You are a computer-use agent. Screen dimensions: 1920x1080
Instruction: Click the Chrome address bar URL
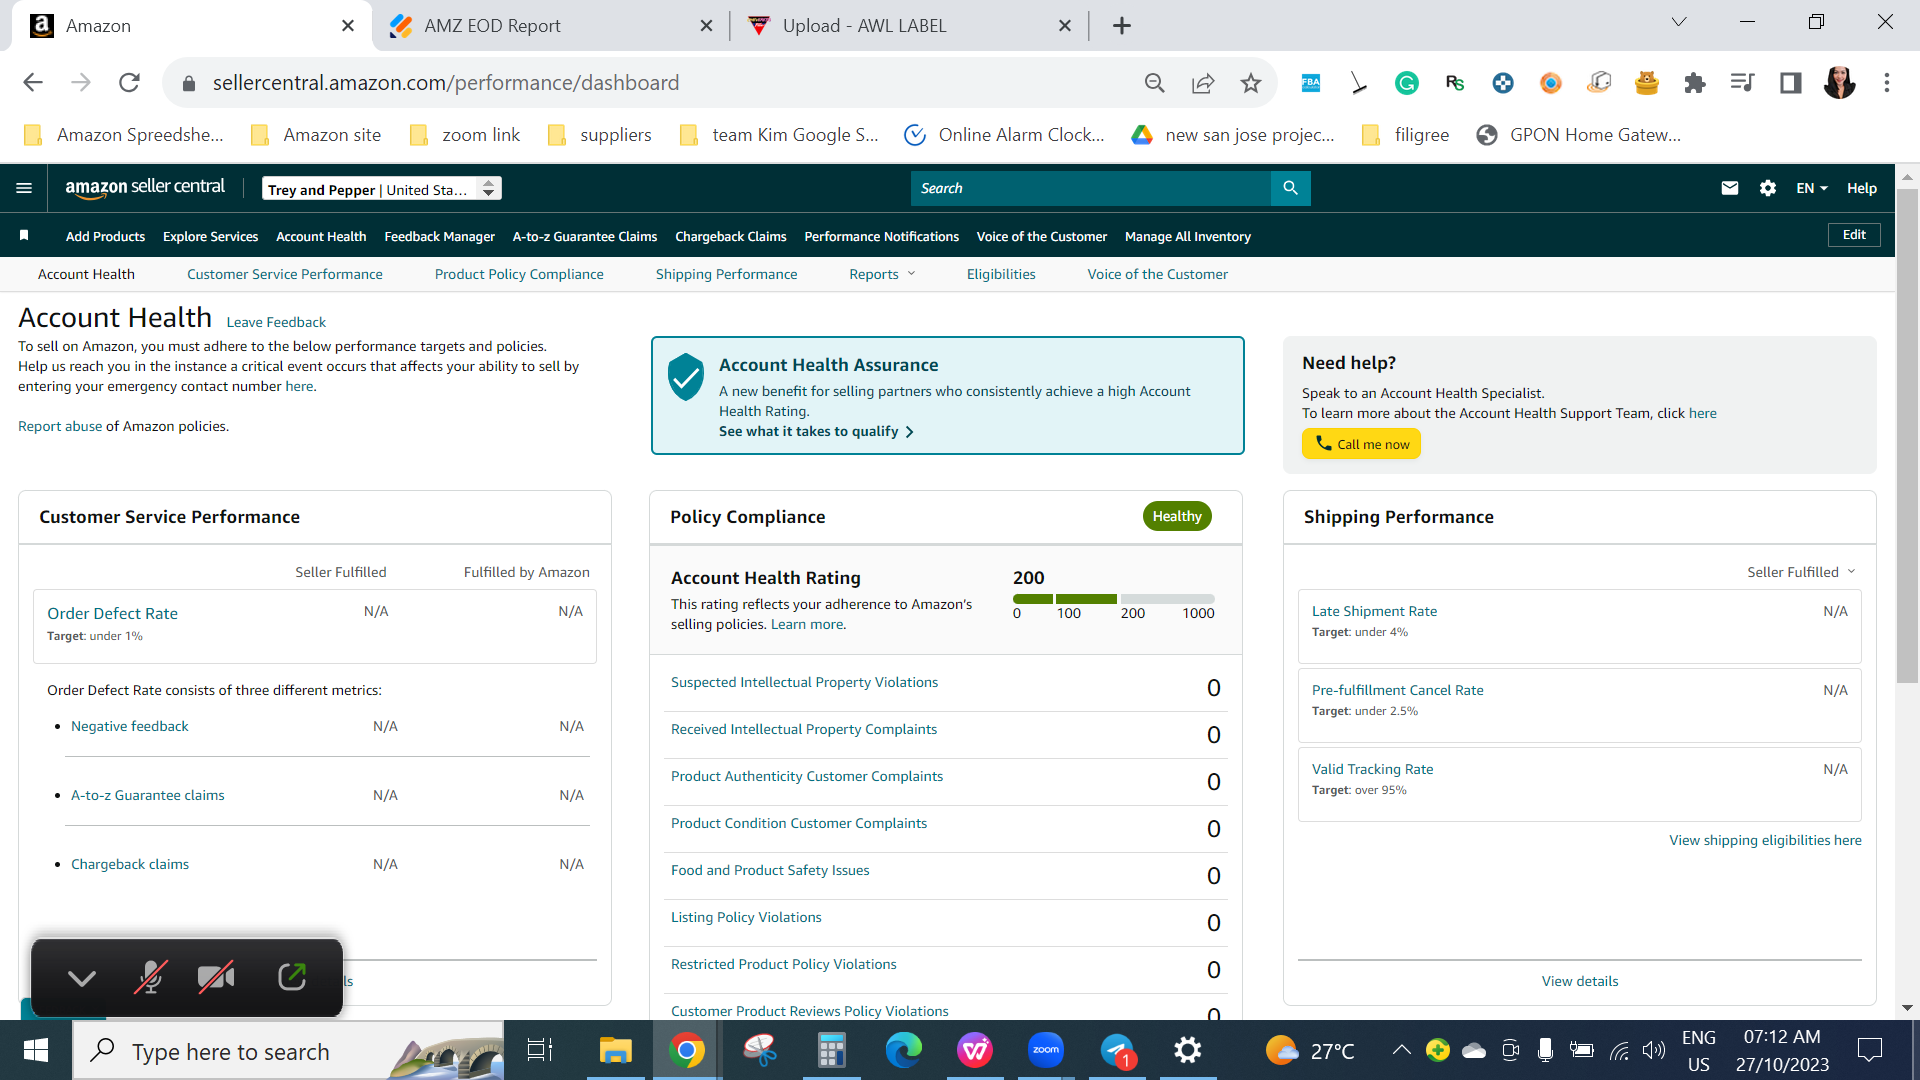click(446, 83)
